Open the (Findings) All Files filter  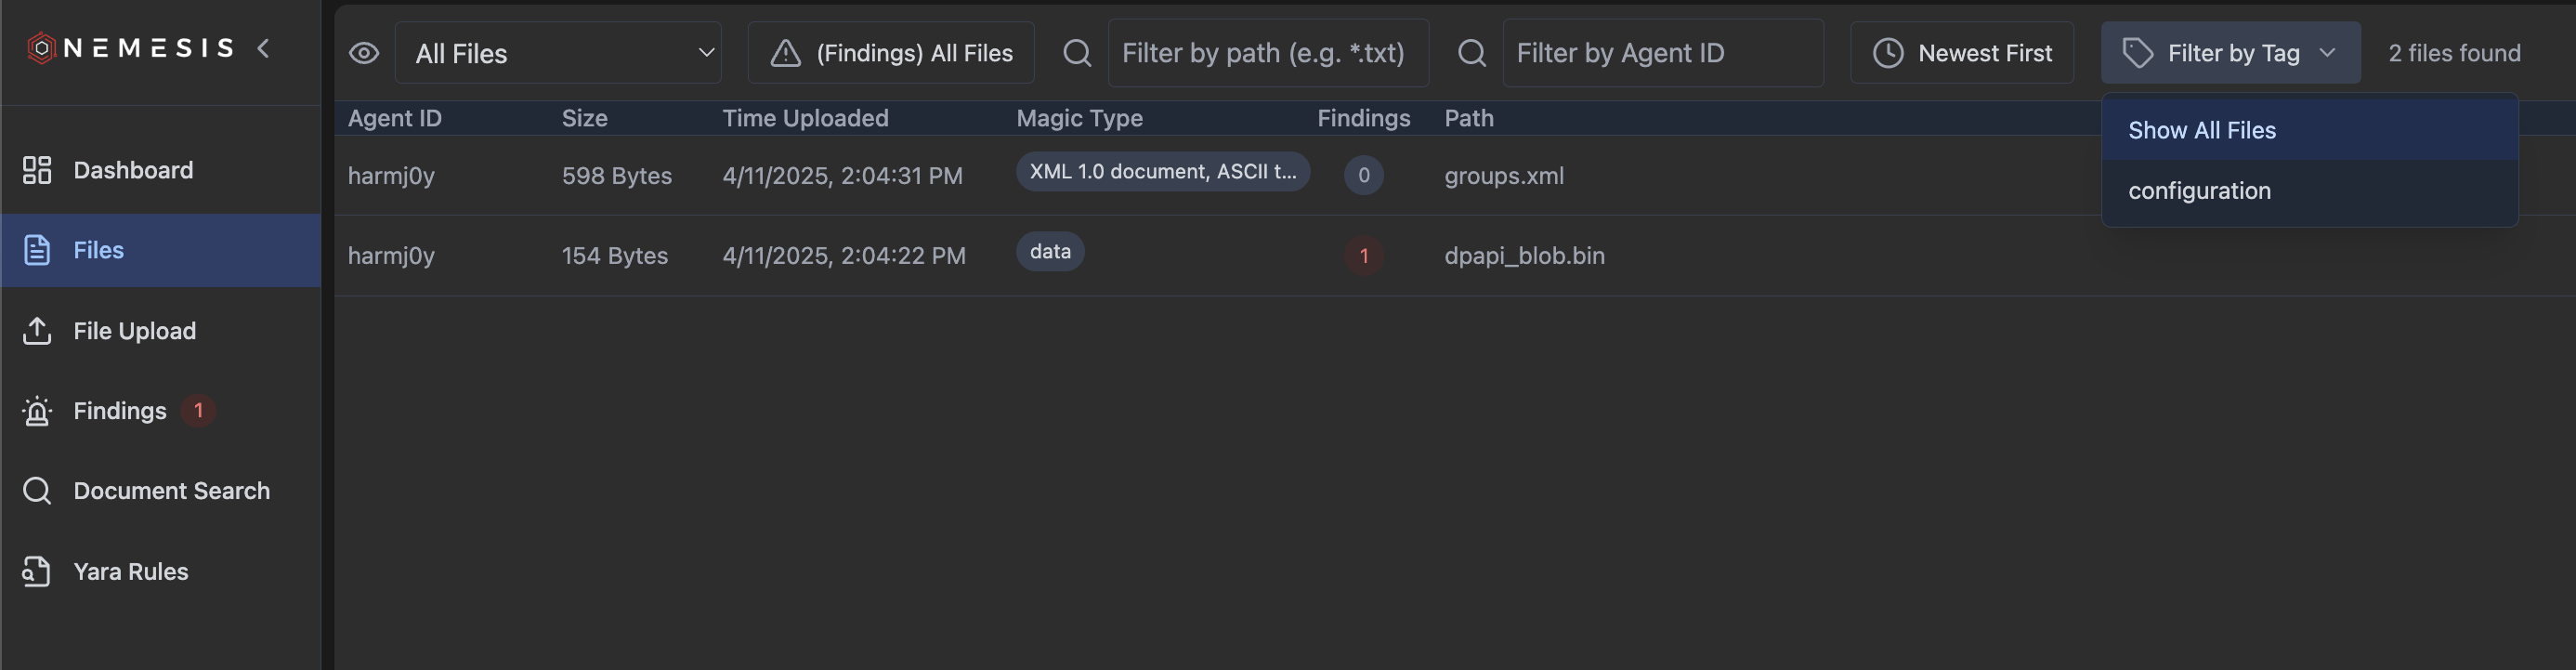pos(890,52)
